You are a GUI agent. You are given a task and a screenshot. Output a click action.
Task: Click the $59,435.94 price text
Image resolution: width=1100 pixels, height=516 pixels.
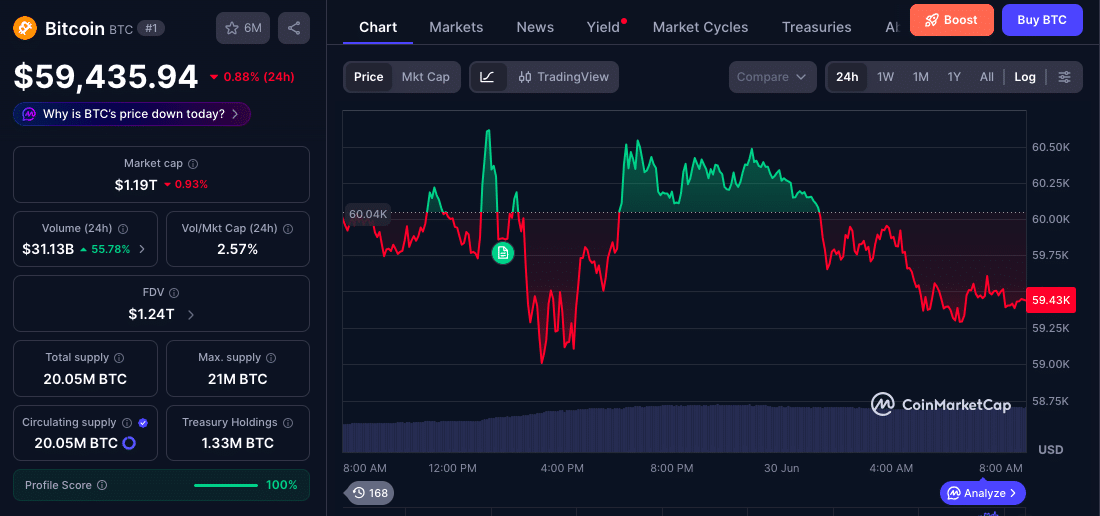click(x=106, y=77)
